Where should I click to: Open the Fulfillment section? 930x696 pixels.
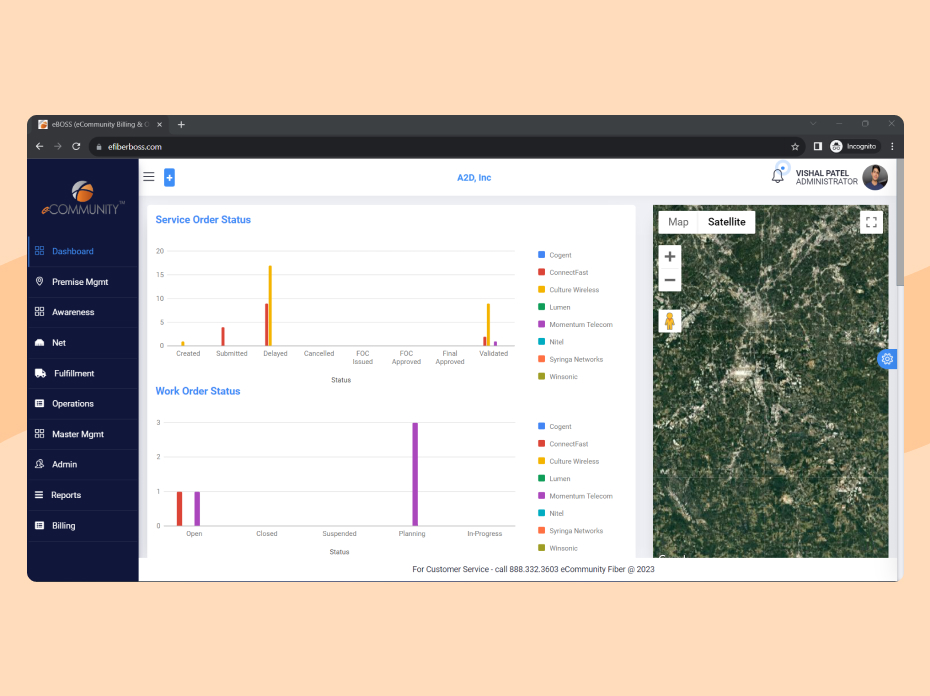pos(83,373)
